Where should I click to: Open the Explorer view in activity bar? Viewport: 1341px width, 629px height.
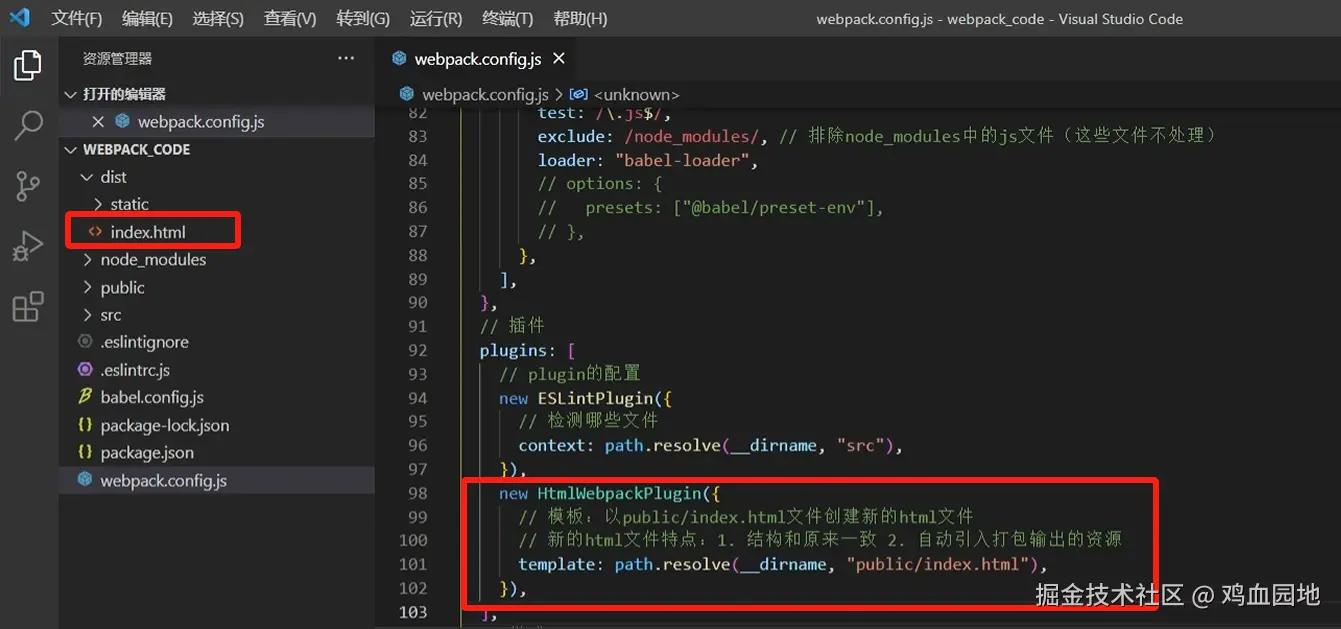tap(28, 66)
